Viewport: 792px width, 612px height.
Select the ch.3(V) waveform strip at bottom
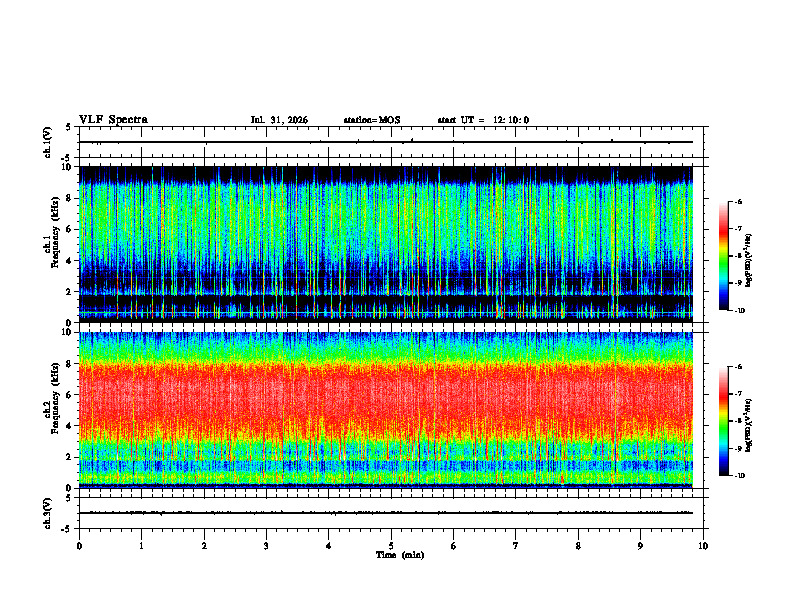(x=386, y=513)
